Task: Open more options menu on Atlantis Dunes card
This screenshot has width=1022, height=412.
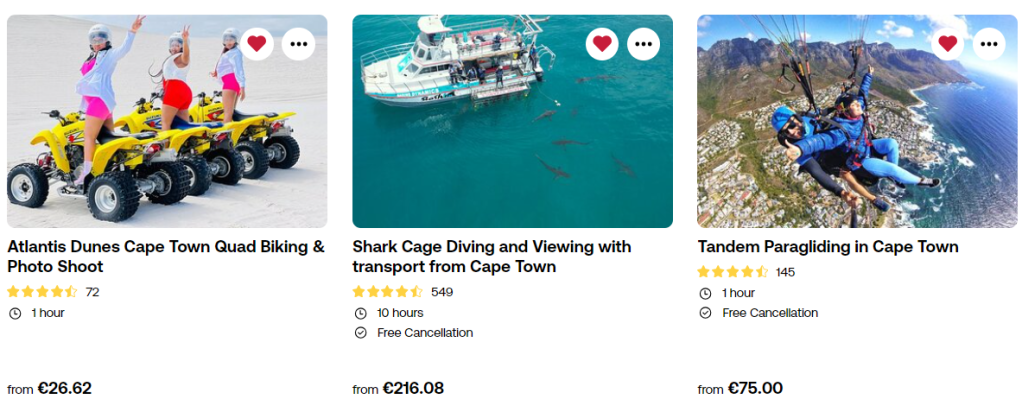Action: [x=298, y=43]
